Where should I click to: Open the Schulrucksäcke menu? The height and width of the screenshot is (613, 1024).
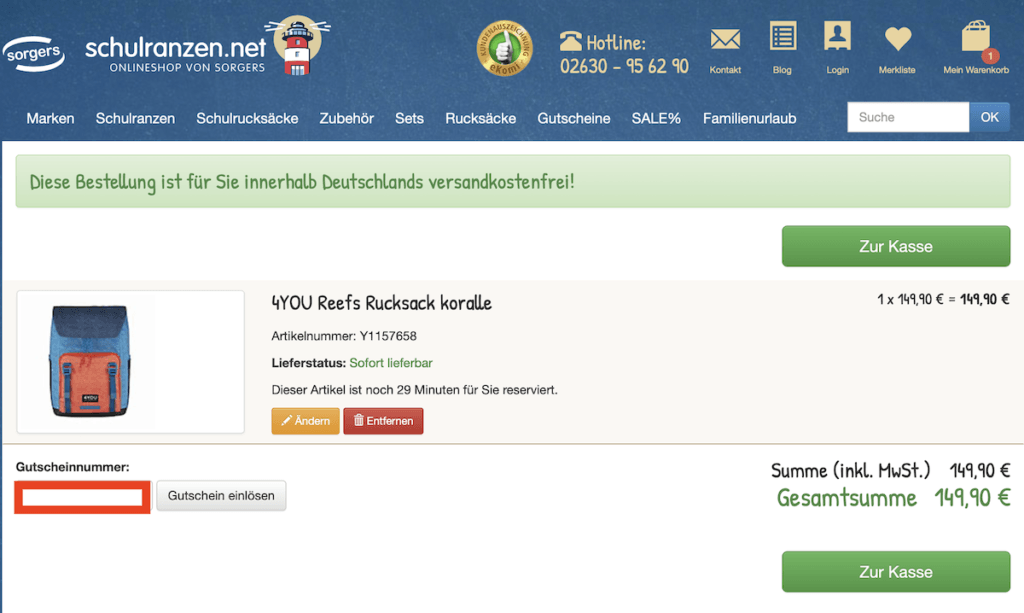coord(247,118)
